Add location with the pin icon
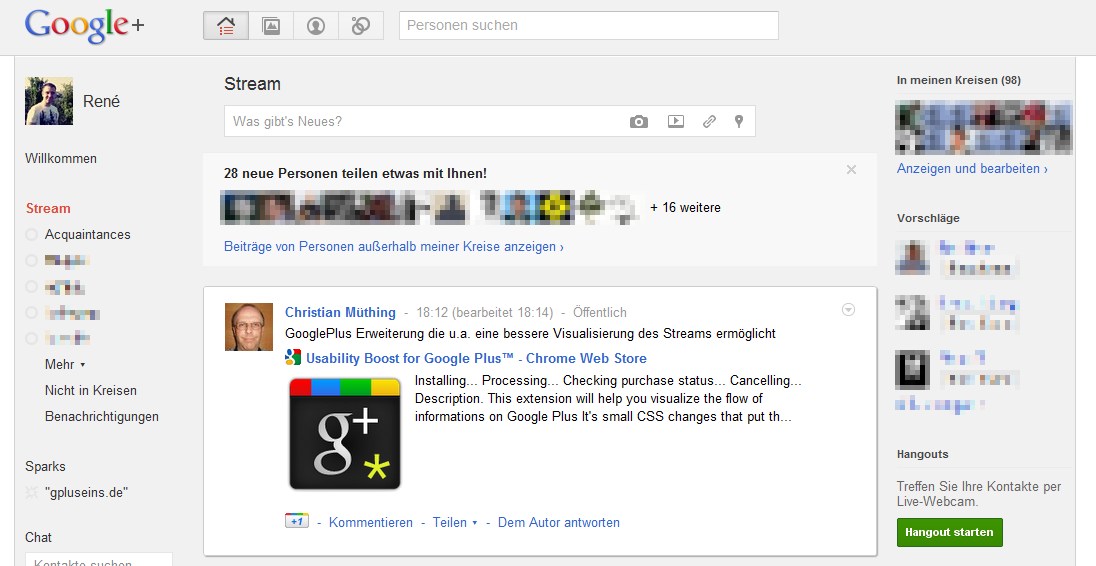The width and height of the screenshot is (1096, 566). click(739, 122)
